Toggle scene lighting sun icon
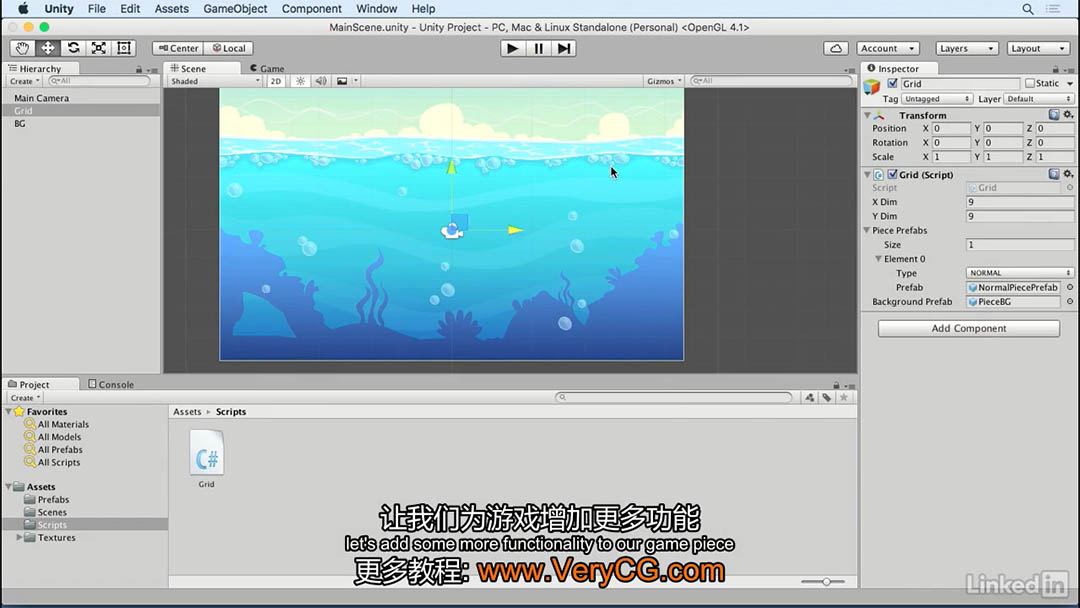Viewport: 1080px width, 608px height. [300, 81]
